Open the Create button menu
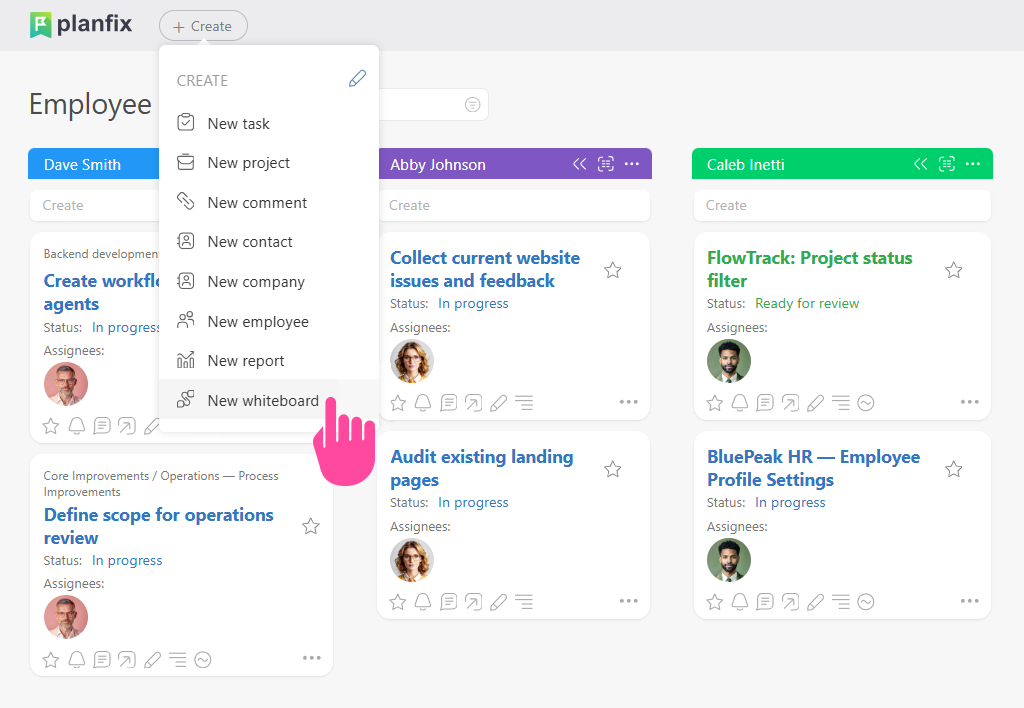The image size is (1024, 708). click(203, 26)
